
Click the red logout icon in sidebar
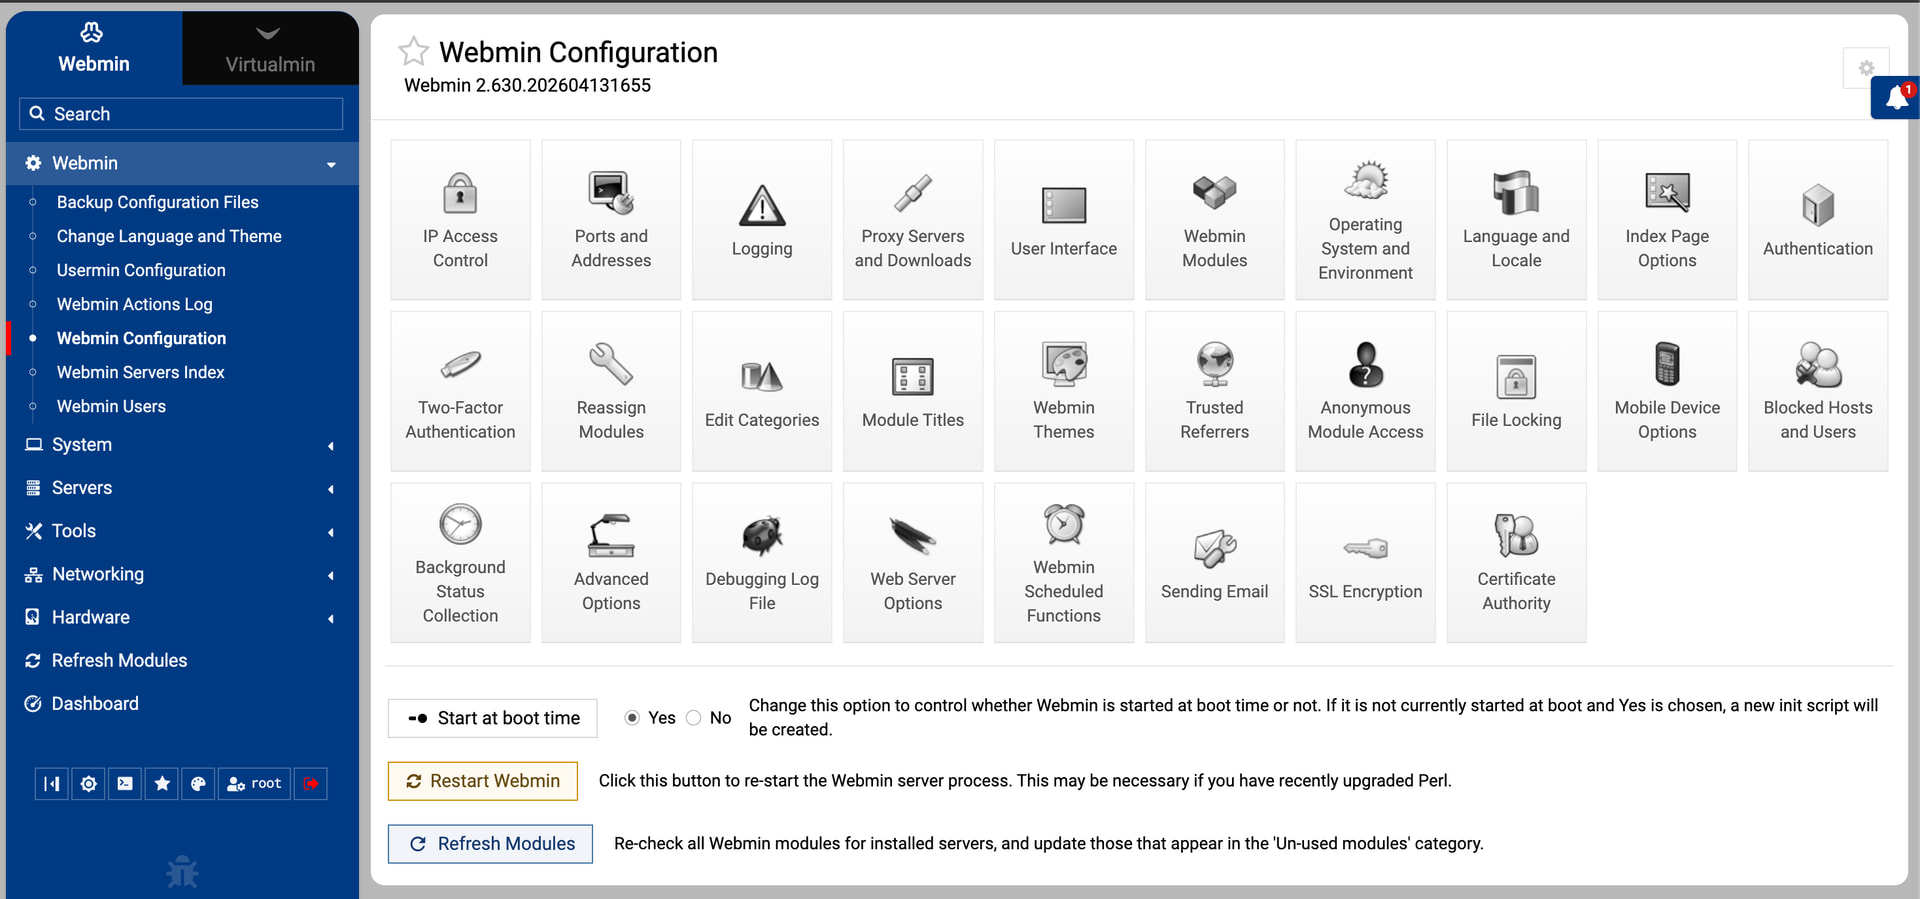pyautogui.click(x=311, y=784)
